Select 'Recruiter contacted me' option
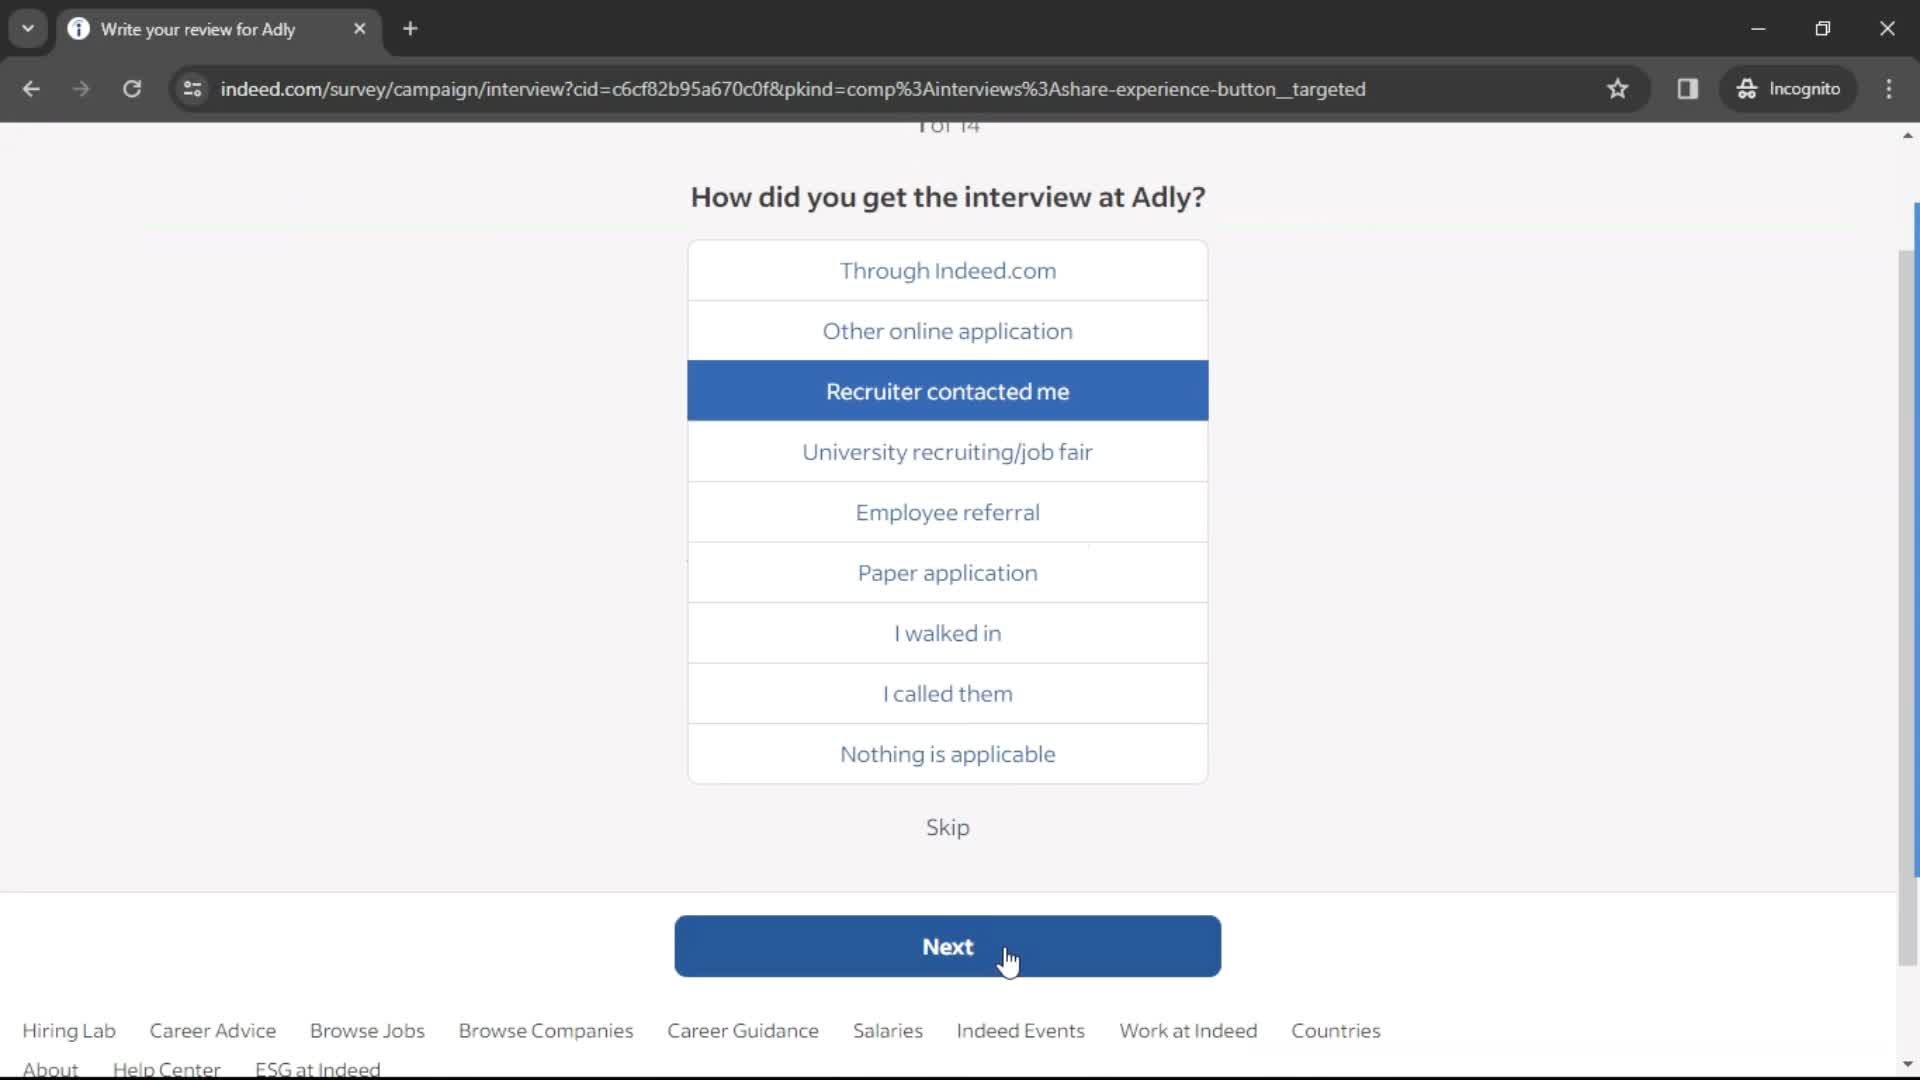Viewport: 1920px width, 1080px height. tap(948, 390)
